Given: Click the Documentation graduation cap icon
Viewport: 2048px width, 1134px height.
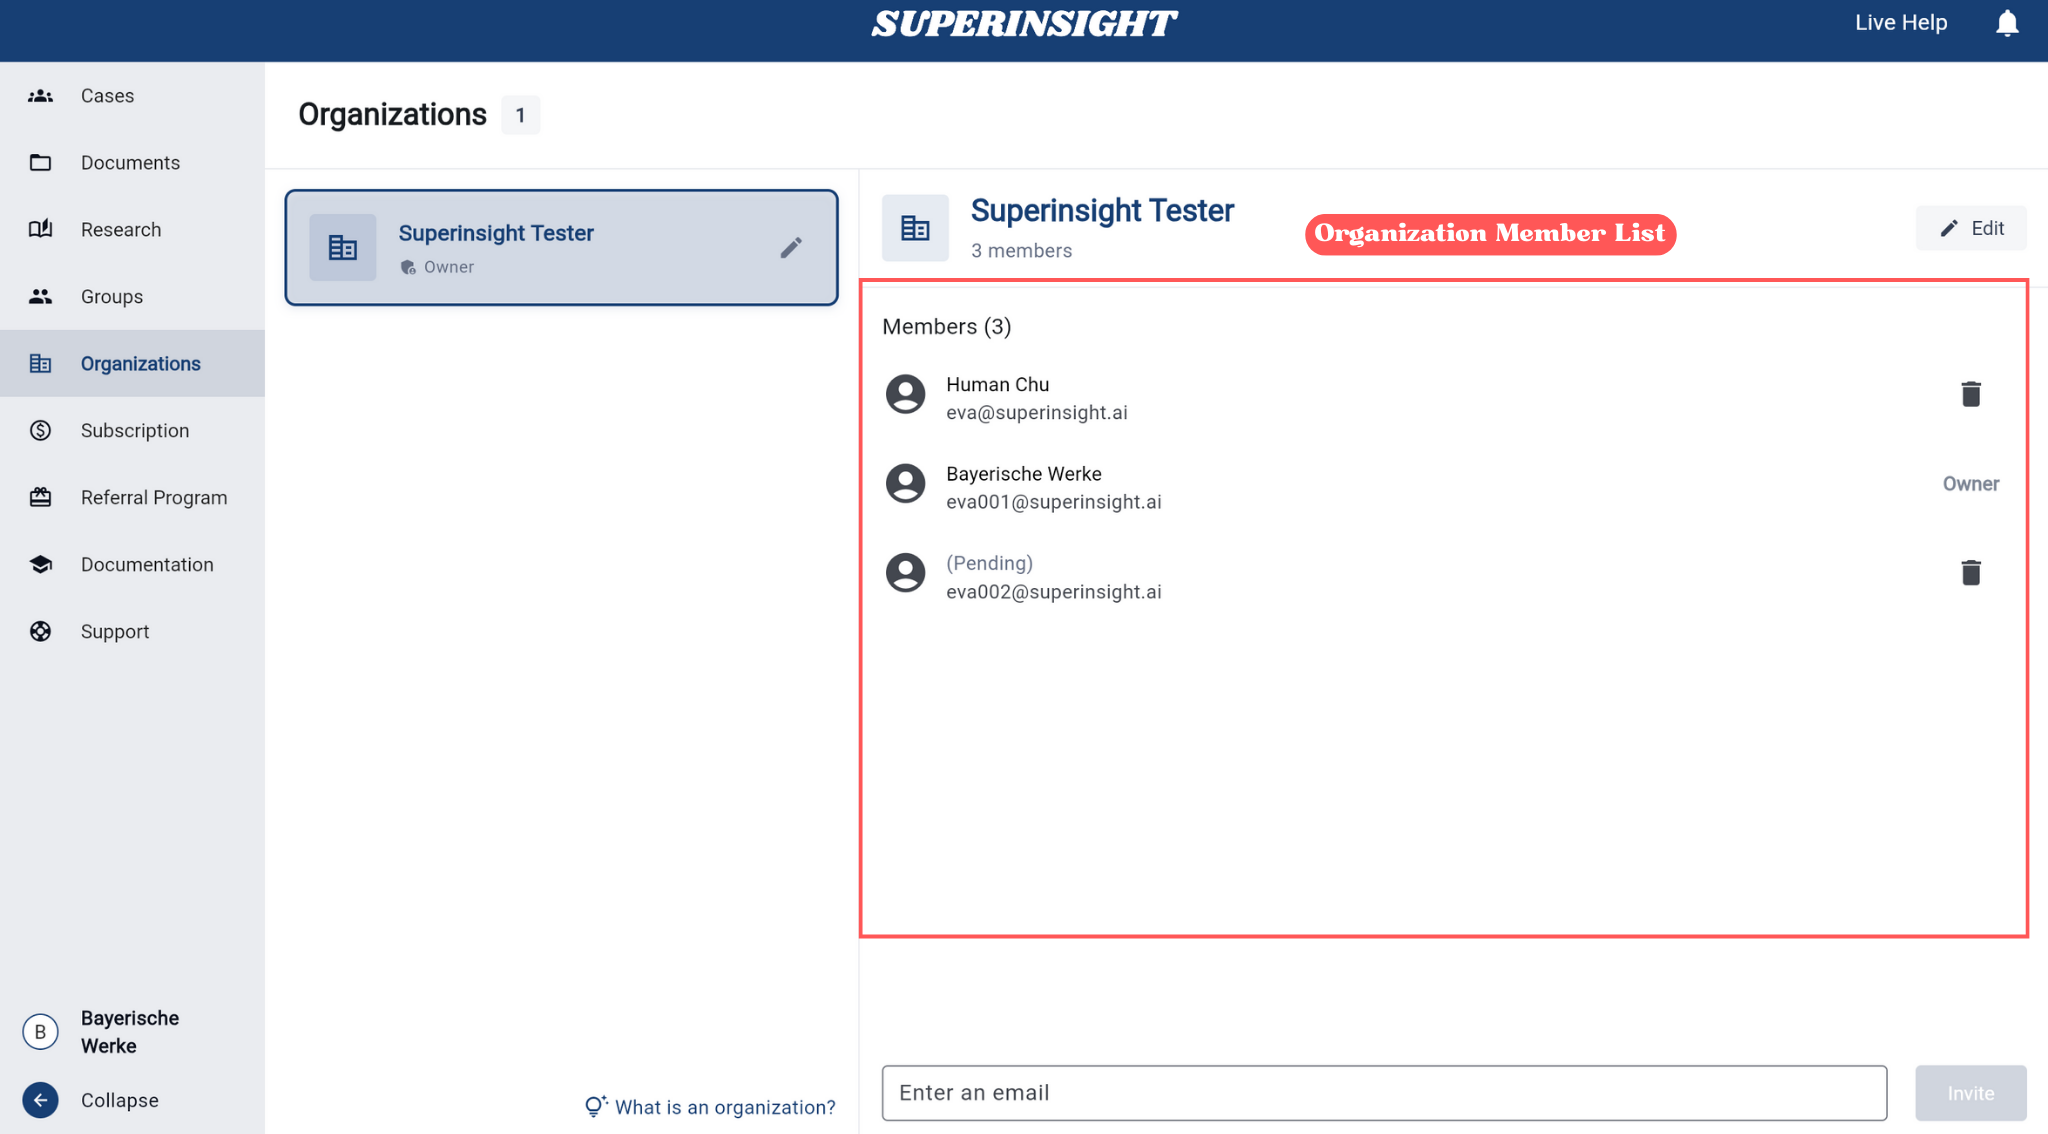Looking at the screenshot, I should (40, 565).
